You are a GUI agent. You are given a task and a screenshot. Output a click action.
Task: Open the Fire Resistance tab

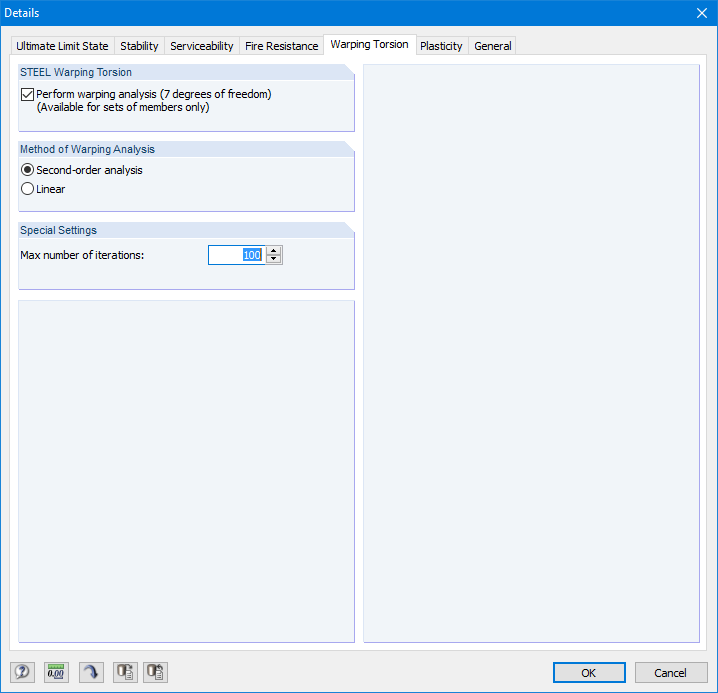[x=282, y=46]
